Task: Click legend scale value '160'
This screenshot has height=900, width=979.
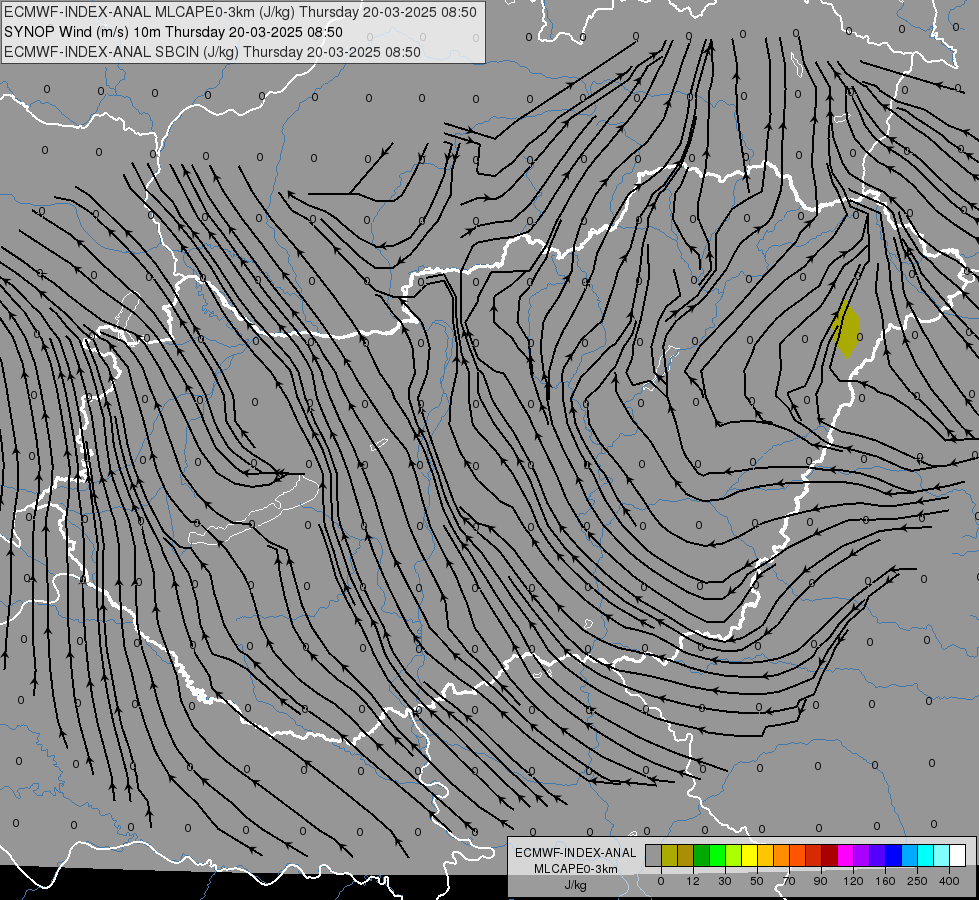Action: (x=885, y=881)
